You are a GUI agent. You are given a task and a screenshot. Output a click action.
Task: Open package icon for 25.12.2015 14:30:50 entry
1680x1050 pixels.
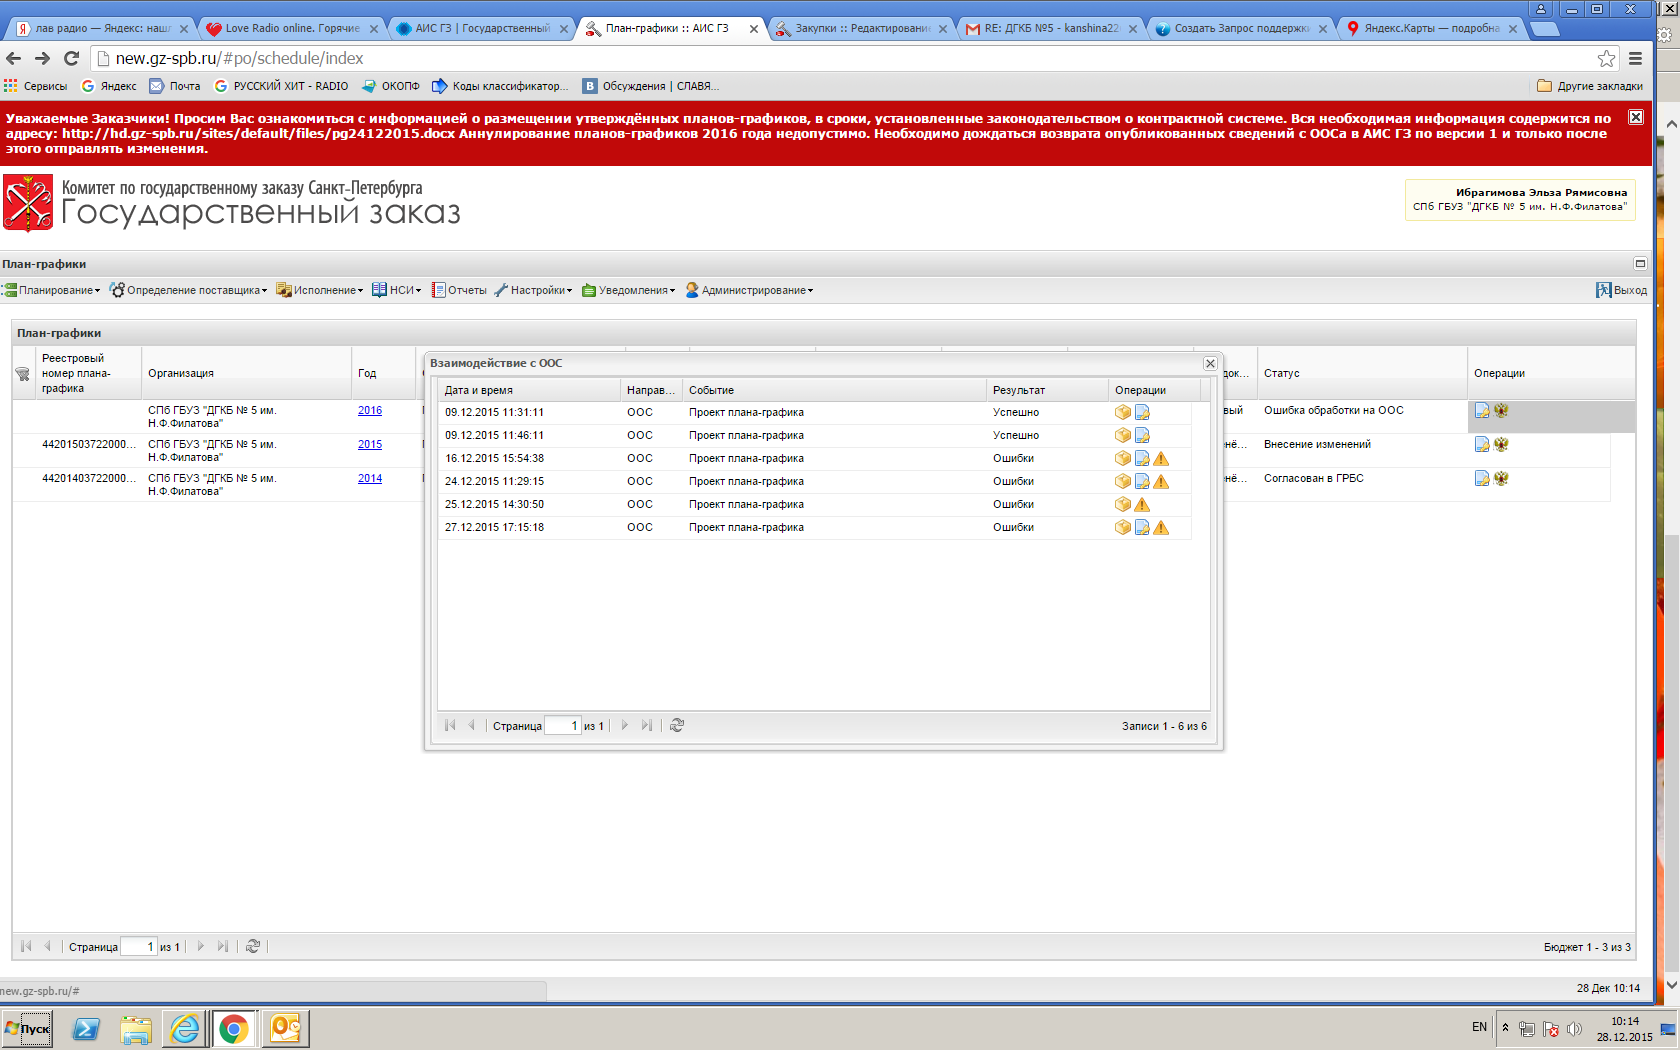1123,504
